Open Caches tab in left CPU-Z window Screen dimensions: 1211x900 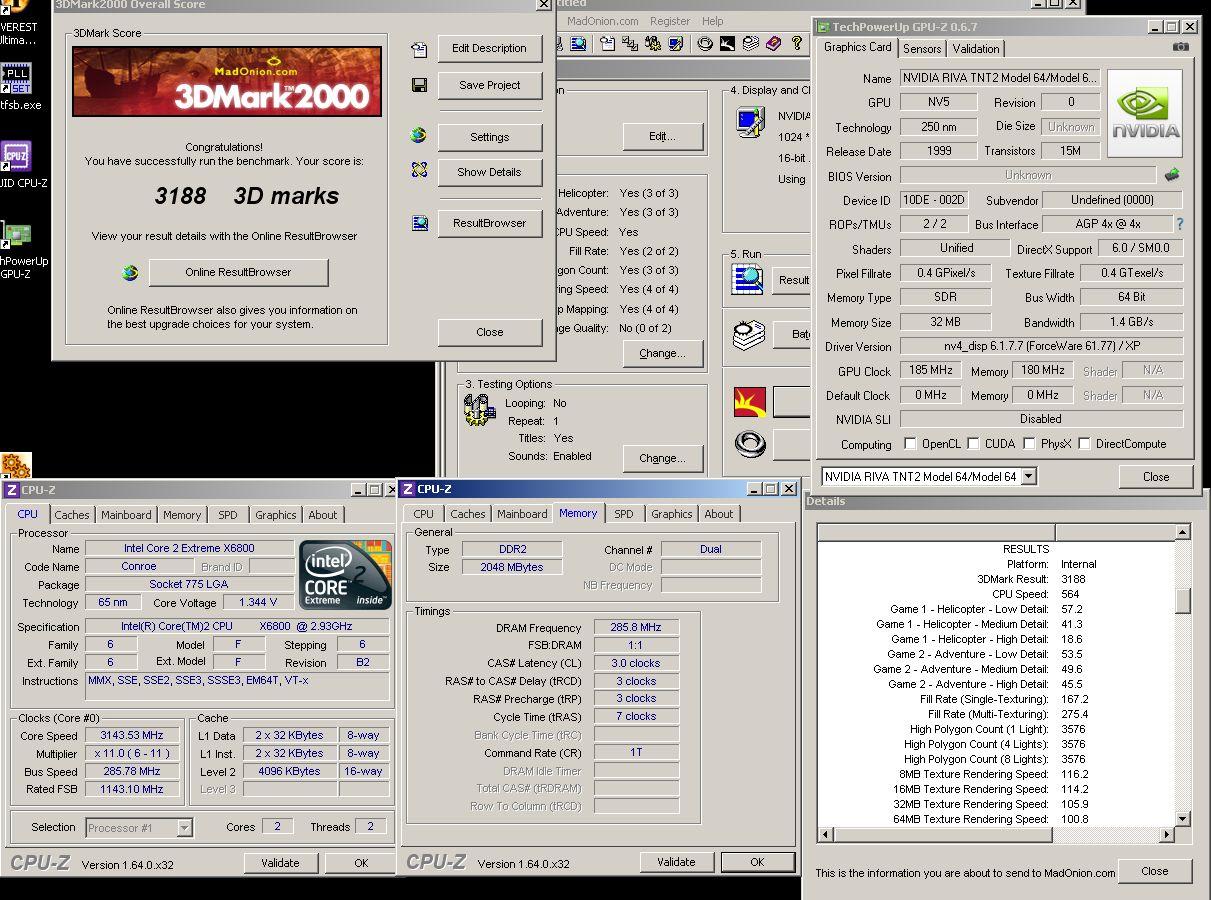tap(72, 515)
